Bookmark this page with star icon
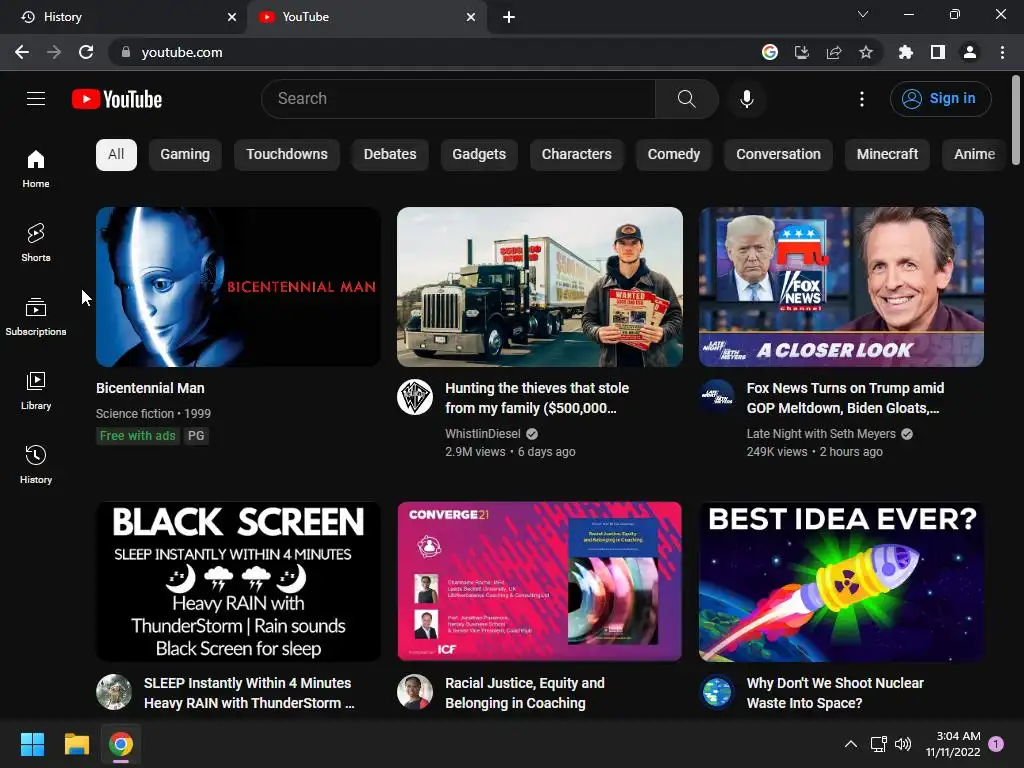This screenshot has width=1024, height=768. 866,52
